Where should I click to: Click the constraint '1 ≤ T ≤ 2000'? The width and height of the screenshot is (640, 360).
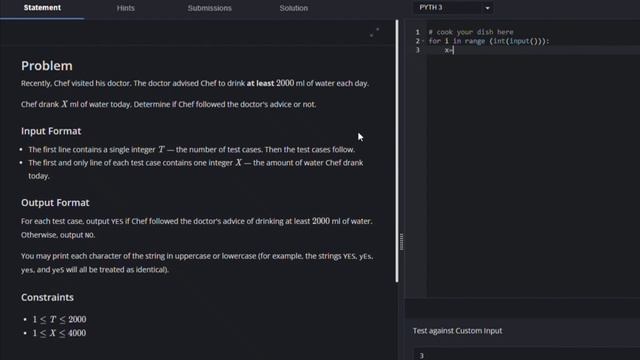tap(60, 319)
